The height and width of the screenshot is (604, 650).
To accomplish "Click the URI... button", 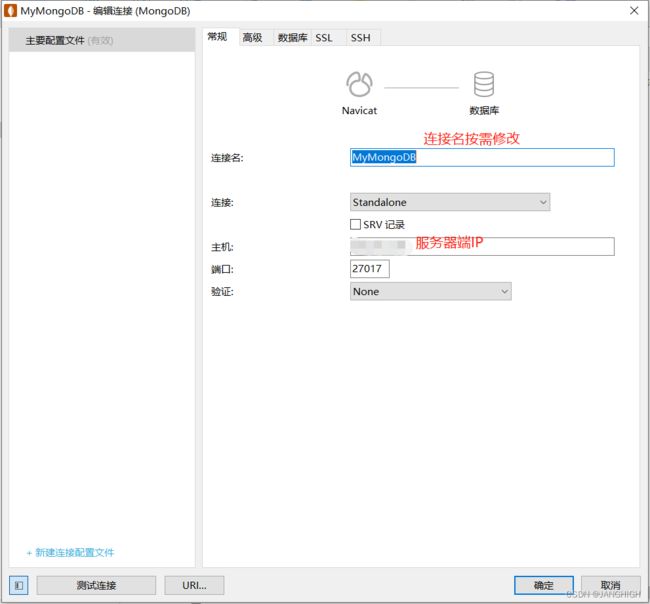I will [194, 585].
